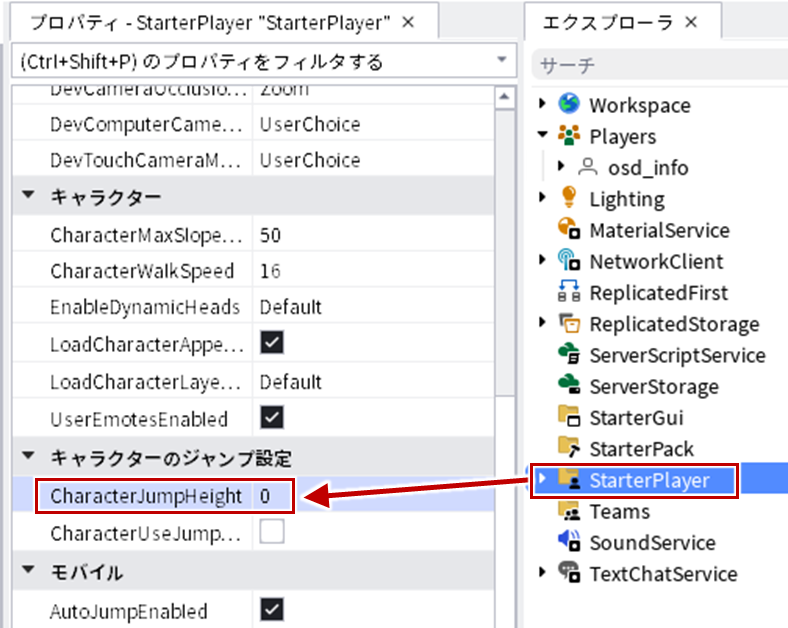Screen dimensions: 788x628
Task: Expand the NetworkClient tree node
Action: point(542,260)
